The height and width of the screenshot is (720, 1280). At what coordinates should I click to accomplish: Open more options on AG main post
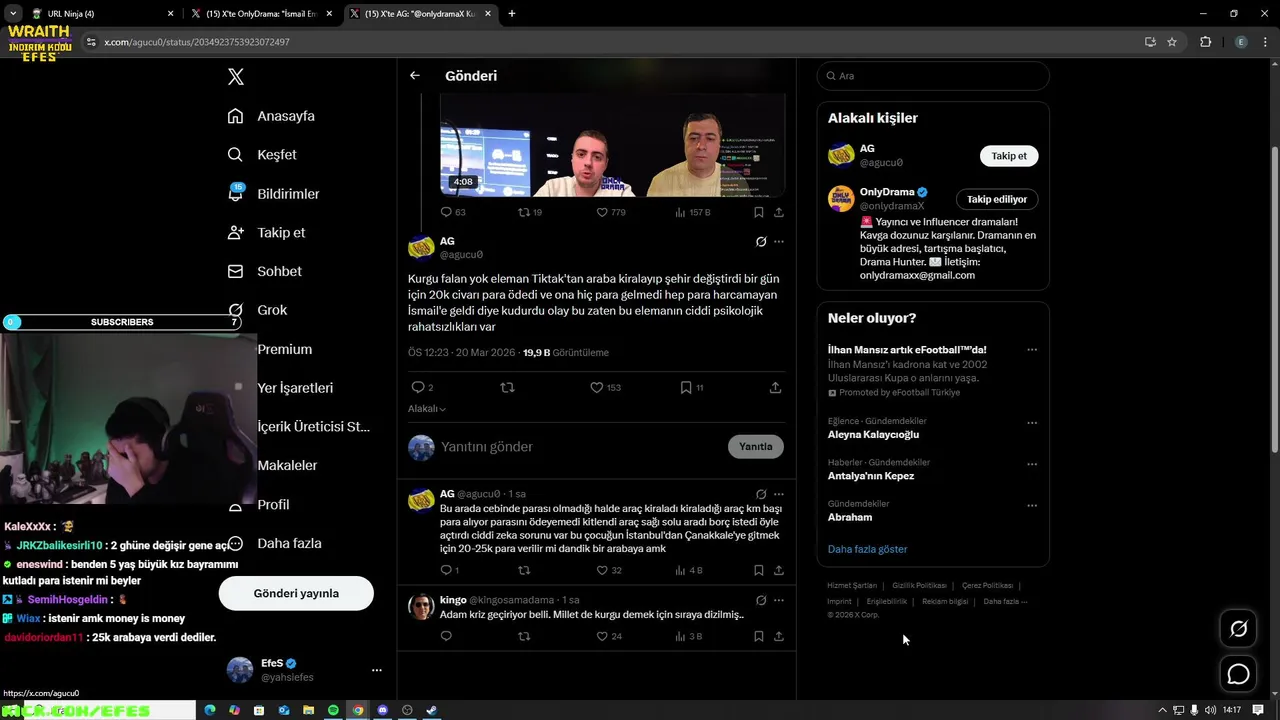(x=779, y=241)
